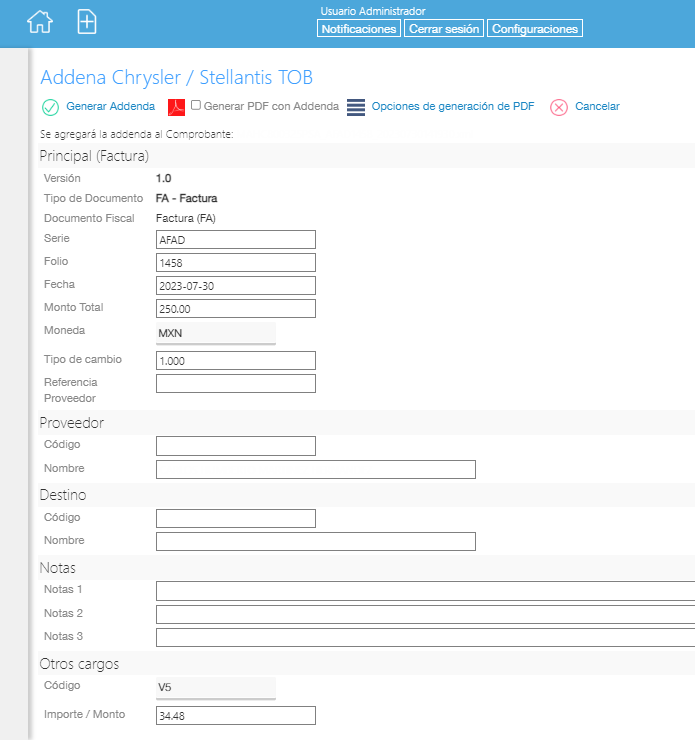Click the green check Generar Addenda icon

click(x=50, y=108)
